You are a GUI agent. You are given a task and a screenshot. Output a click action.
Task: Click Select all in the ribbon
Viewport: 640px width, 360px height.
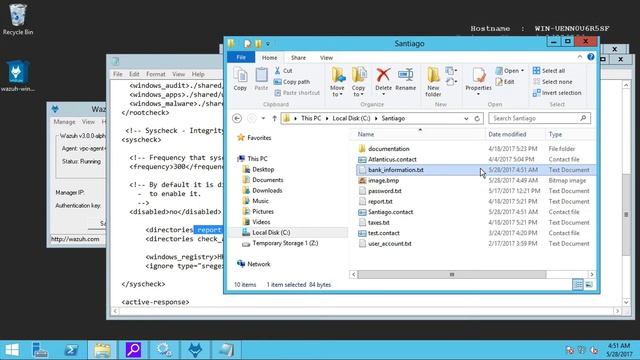click(549, 71)
